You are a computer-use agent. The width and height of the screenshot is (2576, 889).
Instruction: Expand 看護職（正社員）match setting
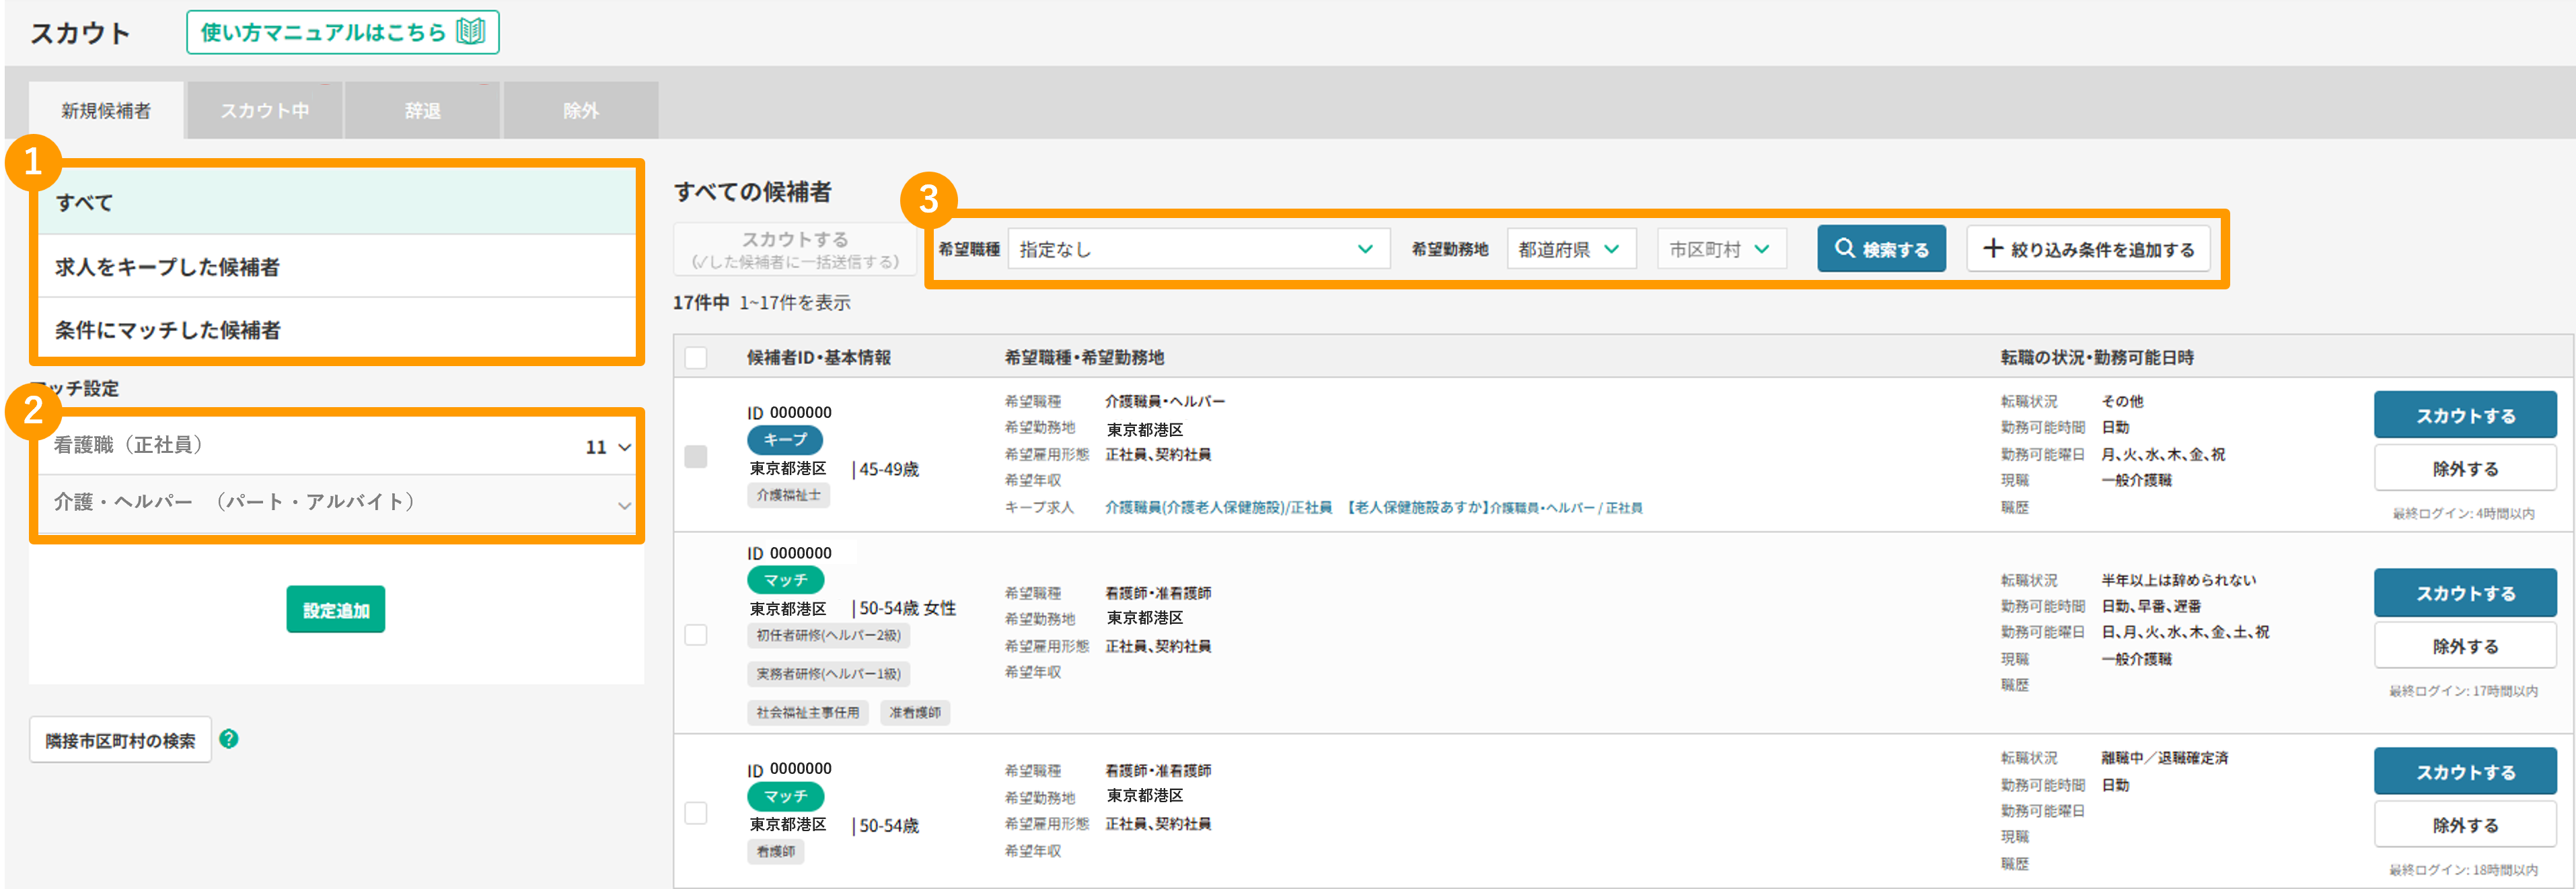(624, 447)
